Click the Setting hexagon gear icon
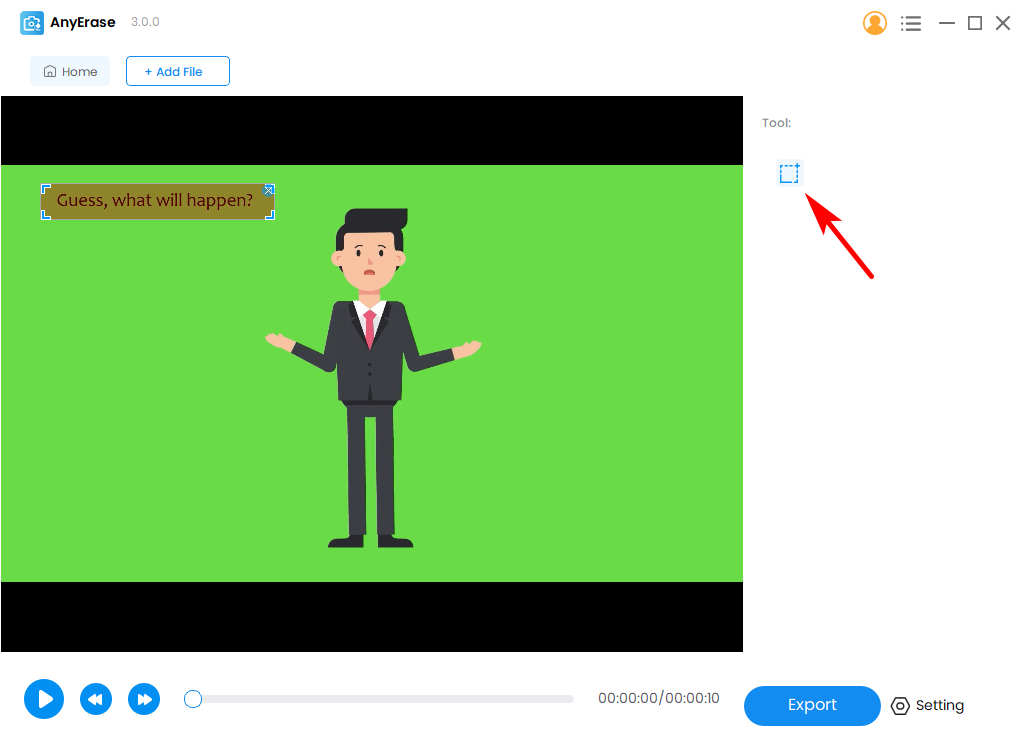This screenshot has height=738, width=1024. pos(900,706)
